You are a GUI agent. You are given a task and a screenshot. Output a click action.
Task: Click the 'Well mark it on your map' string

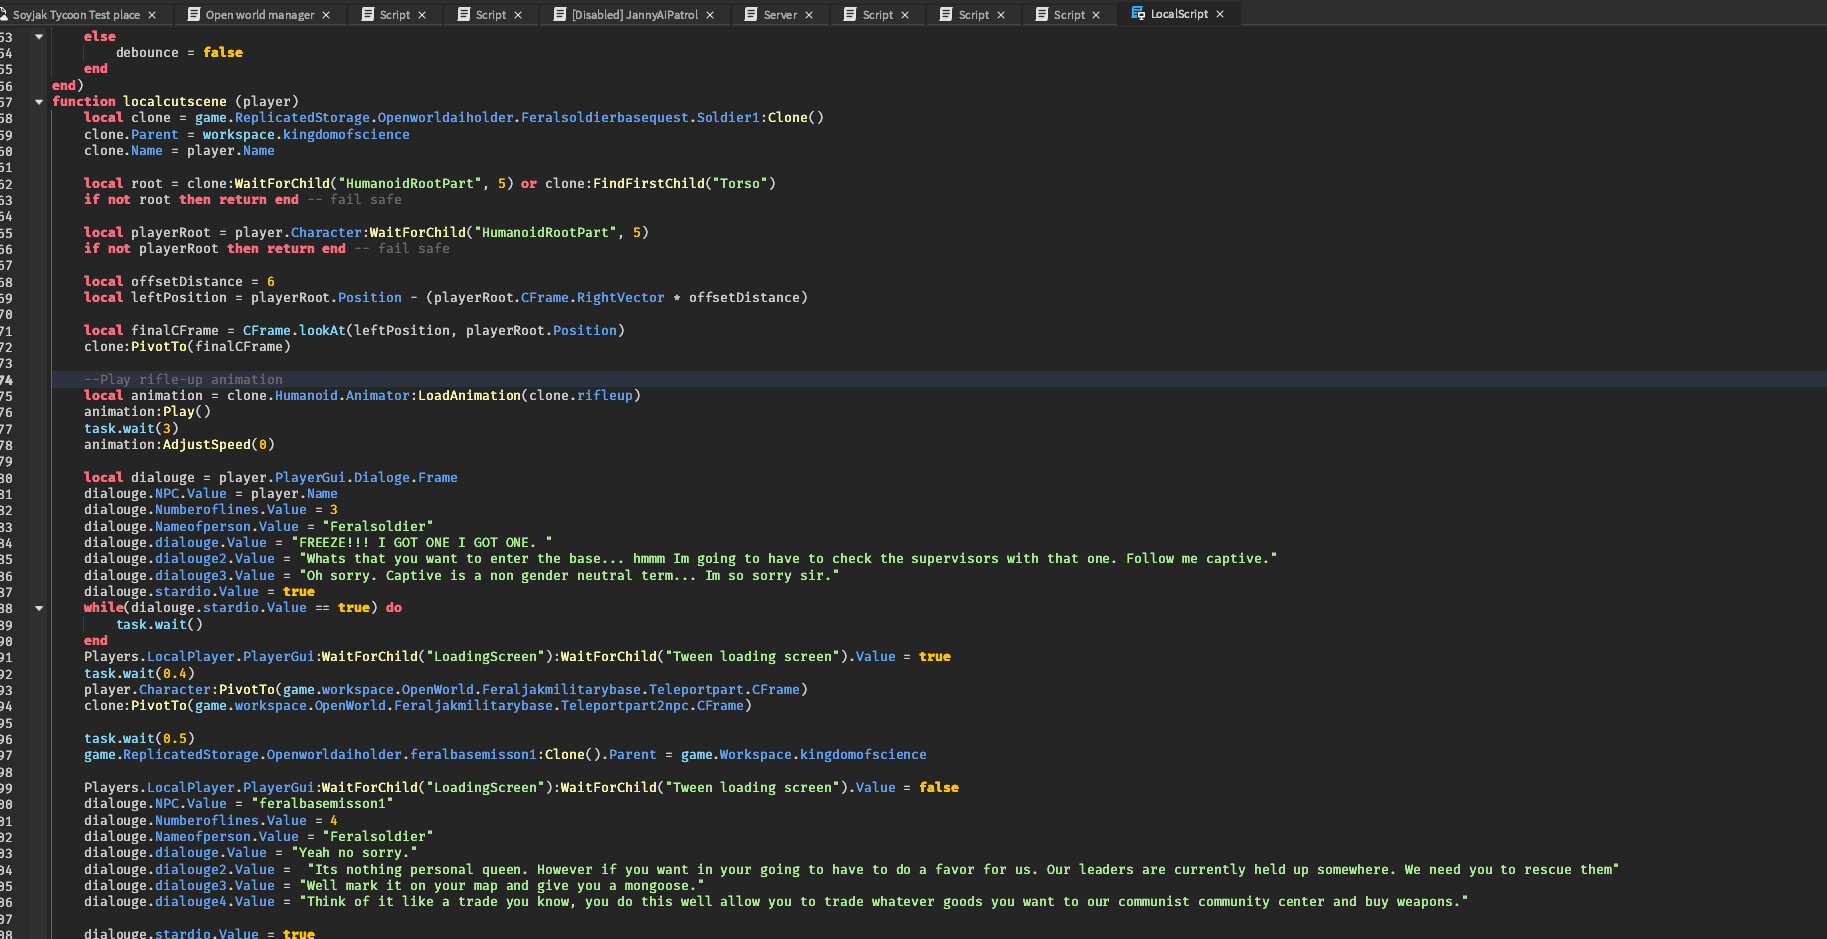[501, 885]
